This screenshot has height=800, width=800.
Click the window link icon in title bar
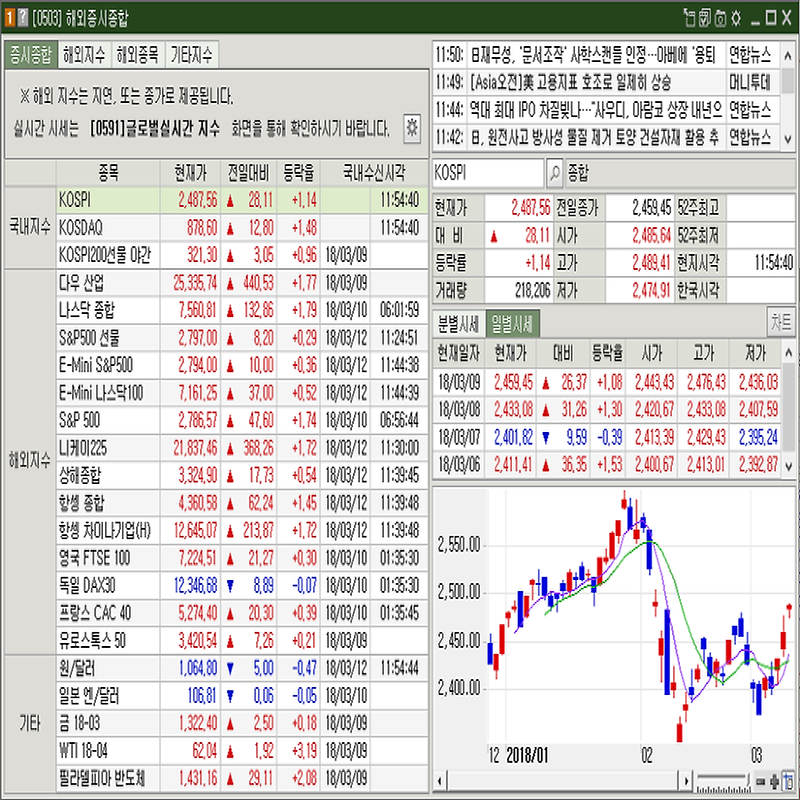coord(689,17)
